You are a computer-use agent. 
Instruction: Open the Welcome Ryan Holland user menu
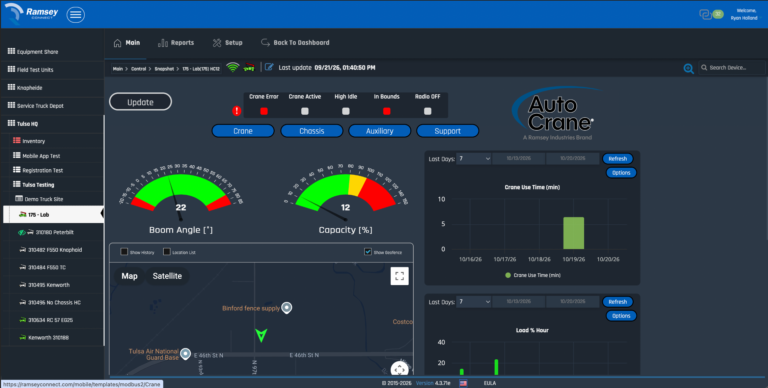click(745, 14)
